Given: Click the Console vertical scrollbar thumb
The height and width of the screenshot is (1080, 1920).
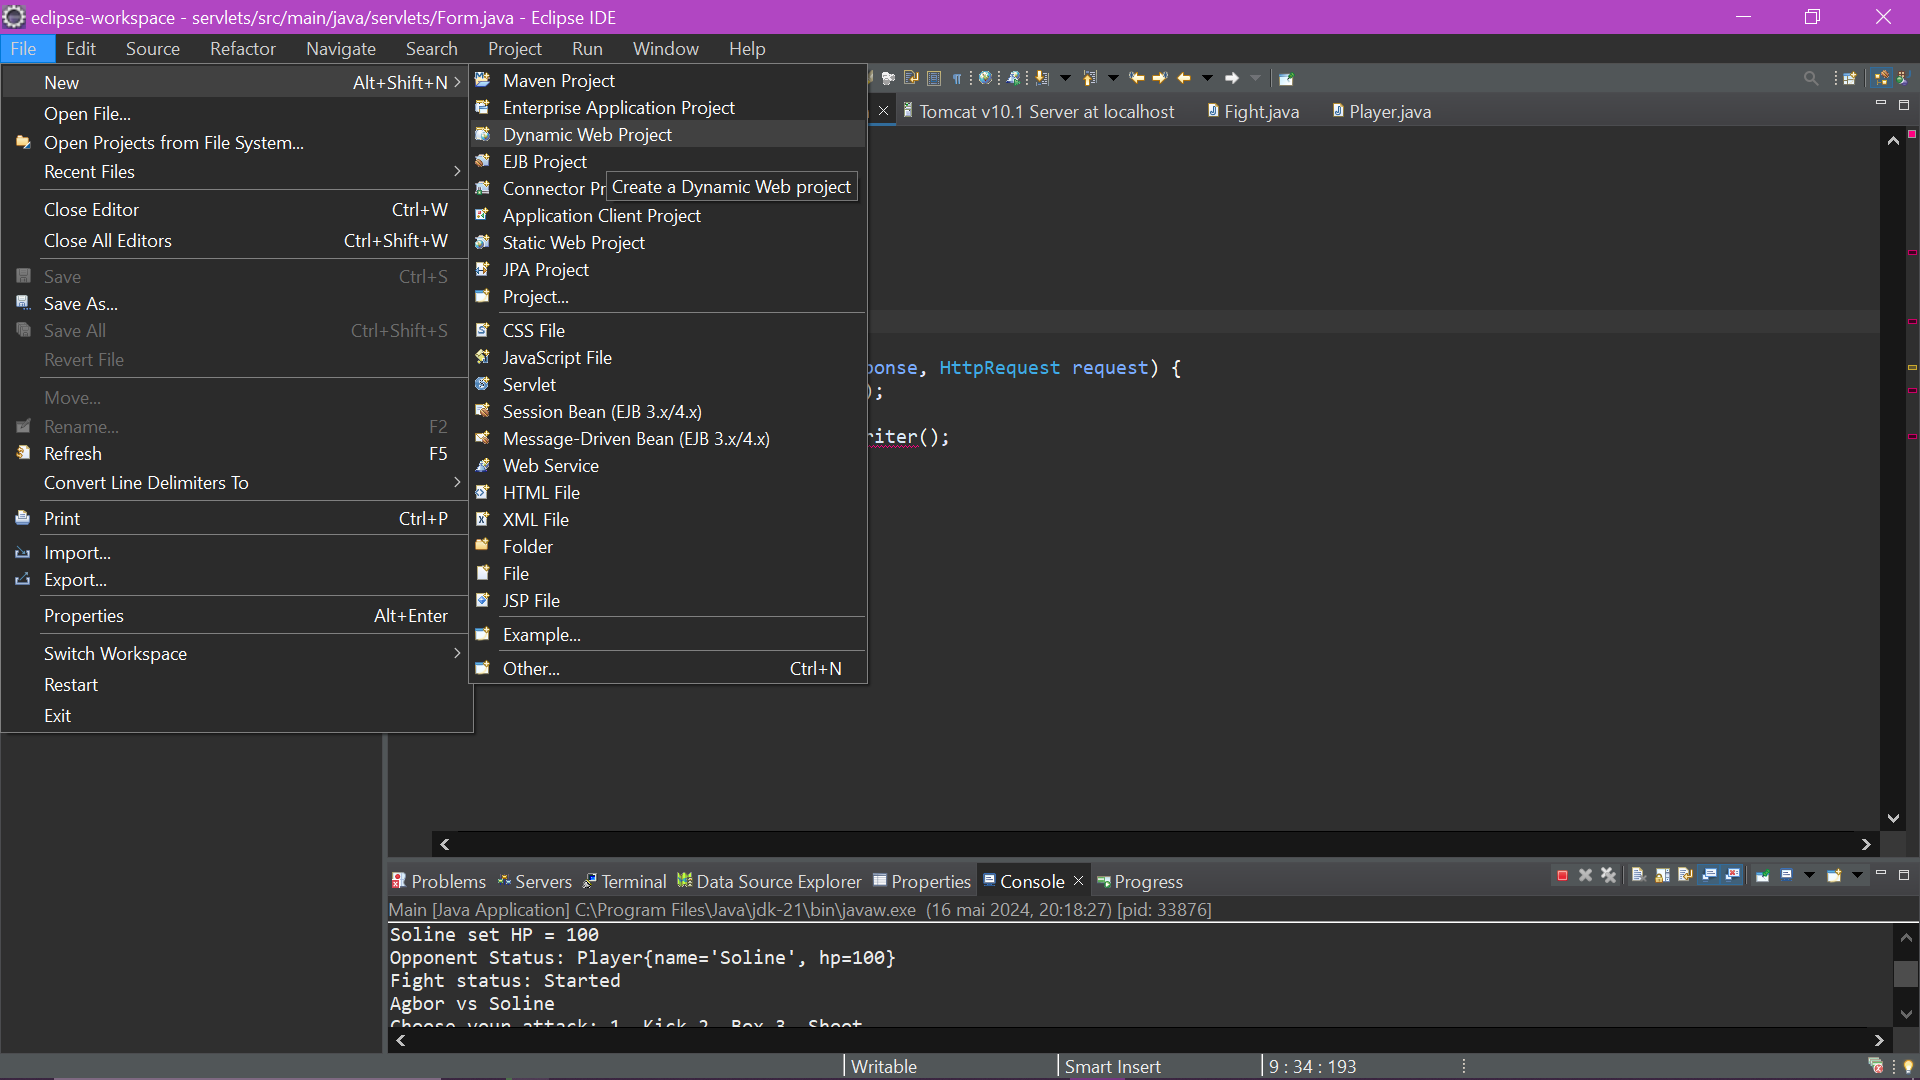Looking at the screenshot, I should click(x=1906, y=974).
